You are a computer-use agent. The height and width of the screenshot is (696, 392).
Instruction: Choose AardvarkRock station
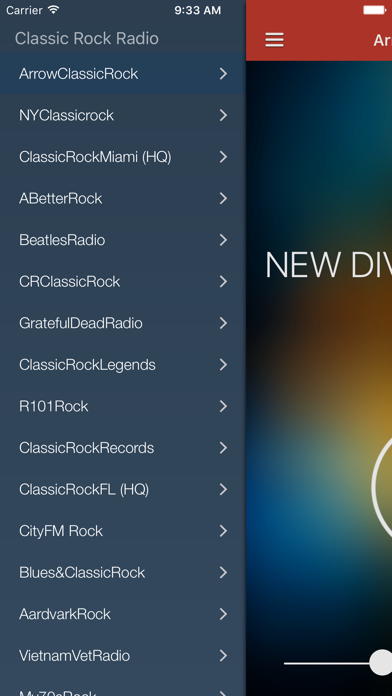pos(123,614)
